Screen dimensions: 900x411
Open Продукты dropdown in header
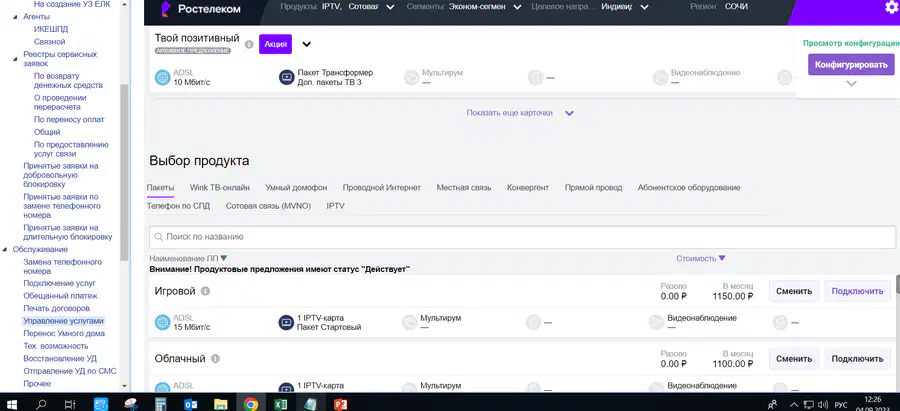(390, 7)
